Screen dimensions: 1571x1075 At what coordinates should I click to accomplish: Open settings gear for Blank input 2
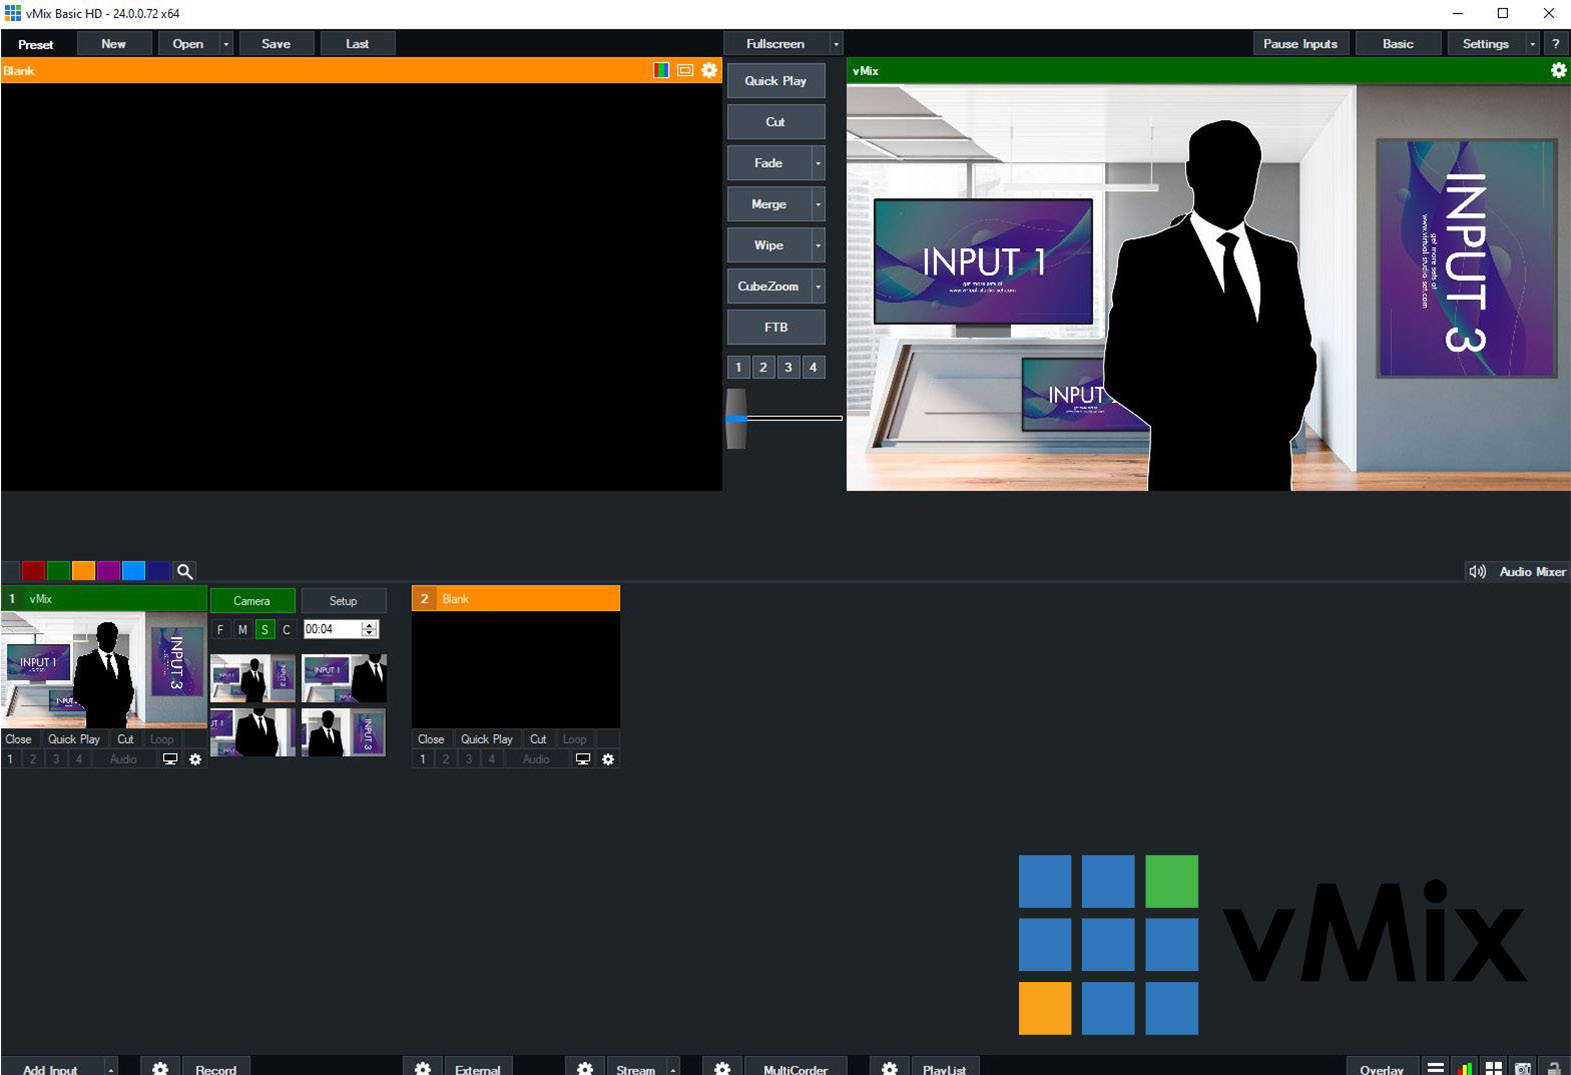608,759
